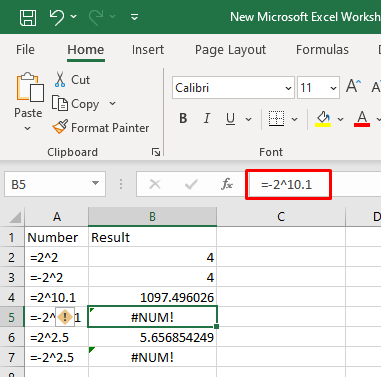Toggle Italic formatting

tap(207, 118)
